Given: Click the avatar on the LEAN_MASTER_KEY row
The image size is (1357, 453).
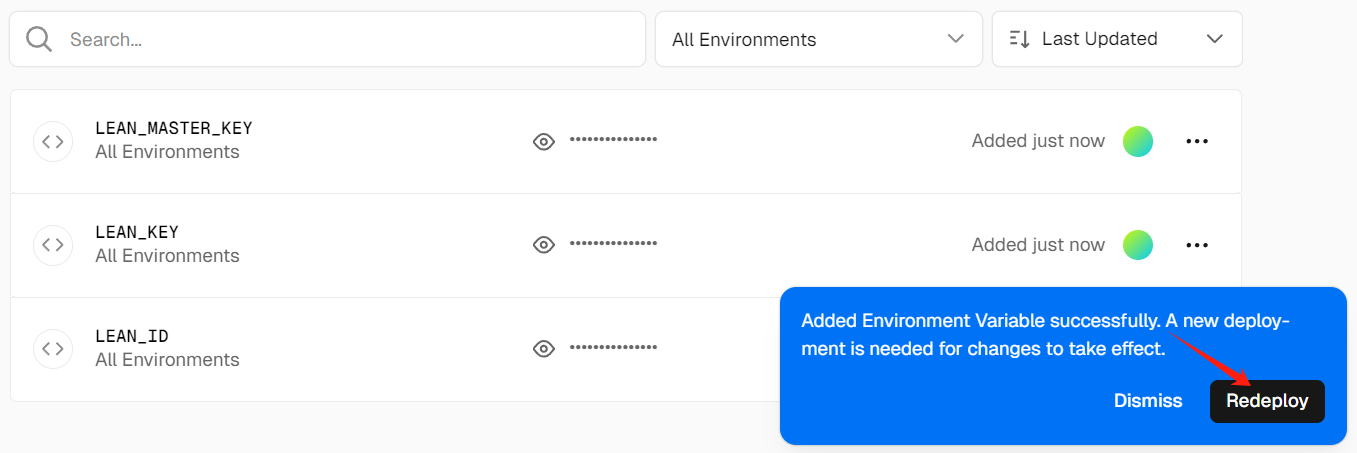Looking at the screenshot, I should click(x=1138, y=141).
